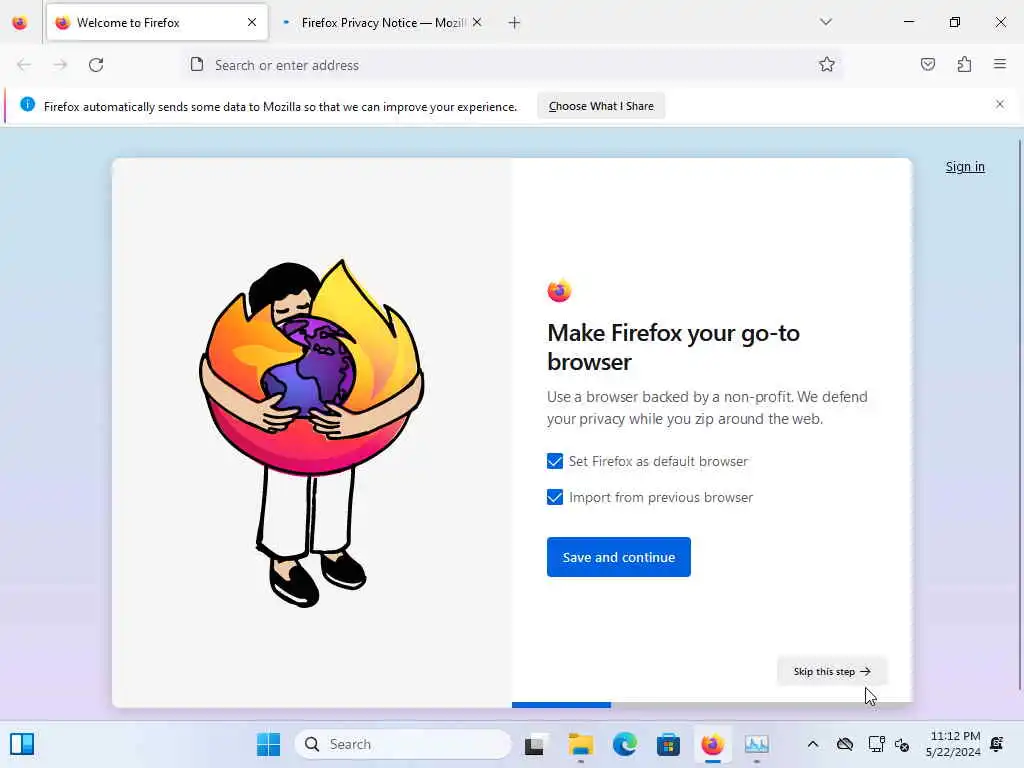Click the page vertical scrollbar
The height and width of the screenshot is (768, 1024).
(1019, 415)
